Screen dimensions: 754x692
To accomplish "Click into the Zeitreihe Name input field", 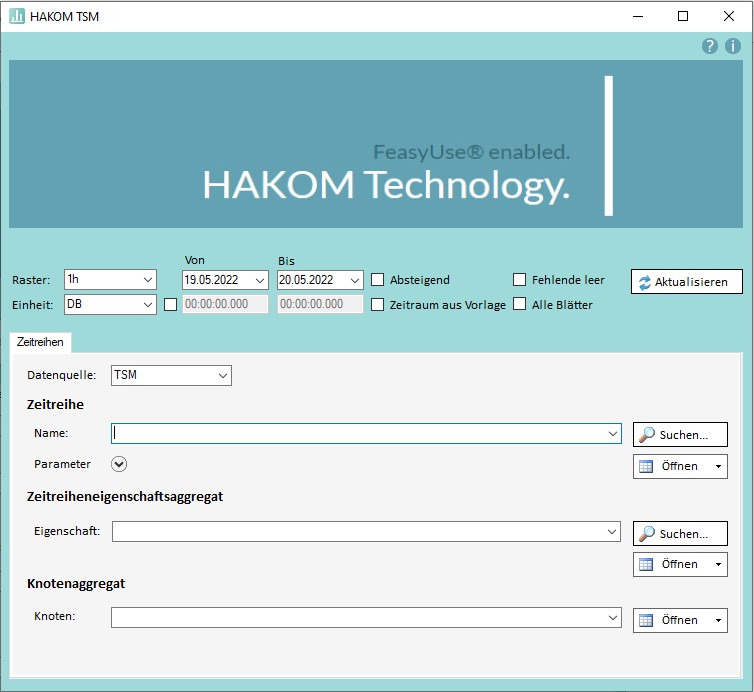I will [360, 434].
